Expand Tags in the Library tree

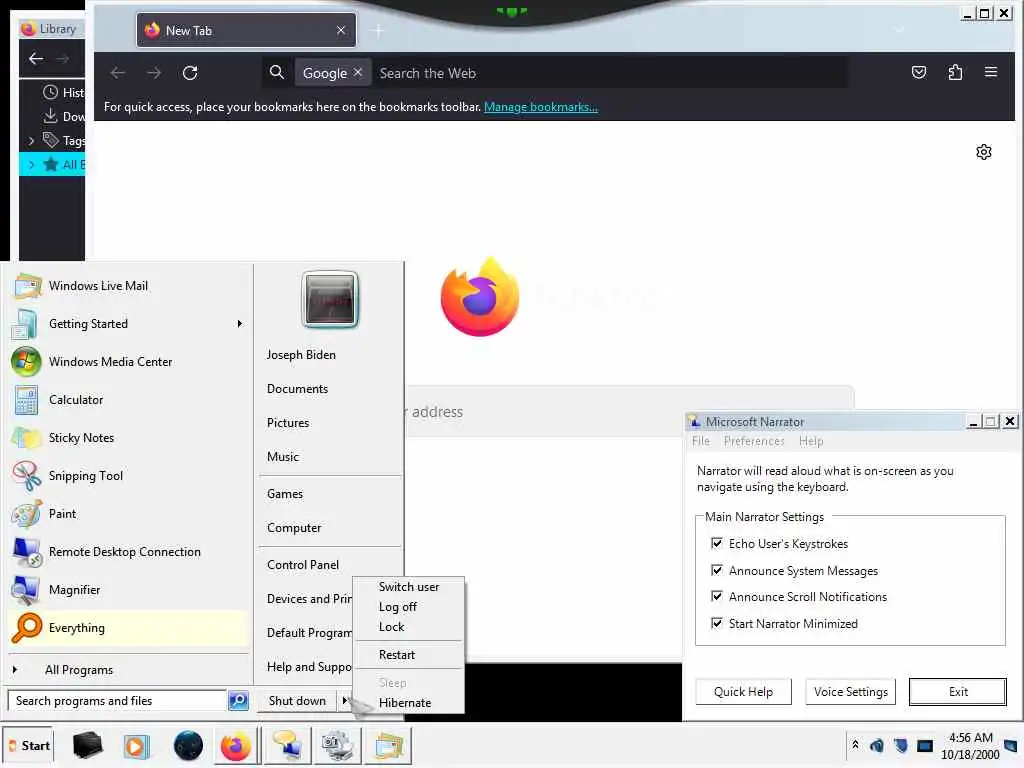(31, 140)
